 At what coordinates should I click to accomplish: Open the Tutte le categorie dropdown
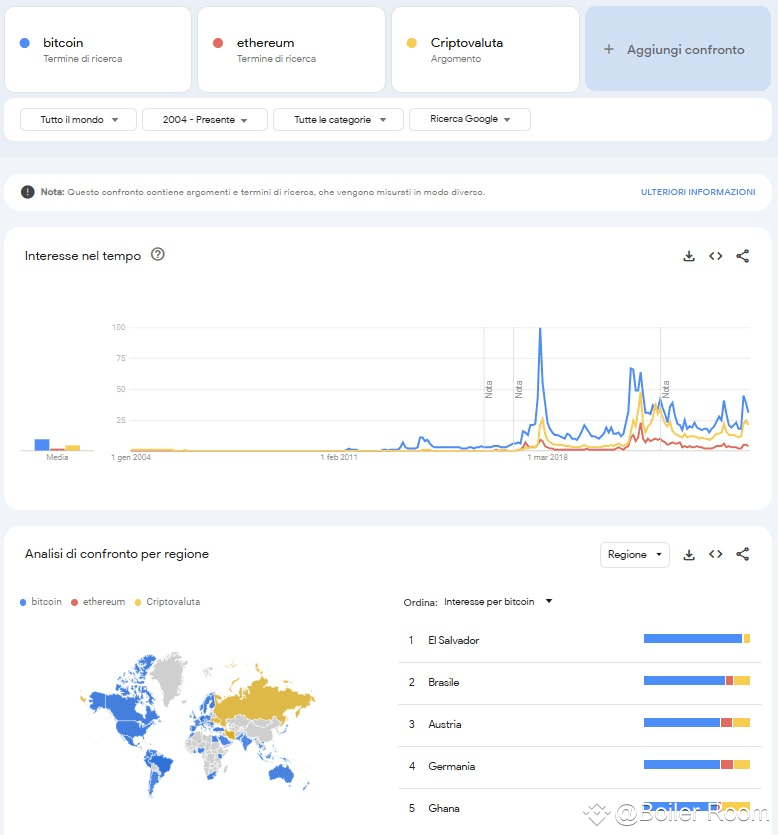338,119
